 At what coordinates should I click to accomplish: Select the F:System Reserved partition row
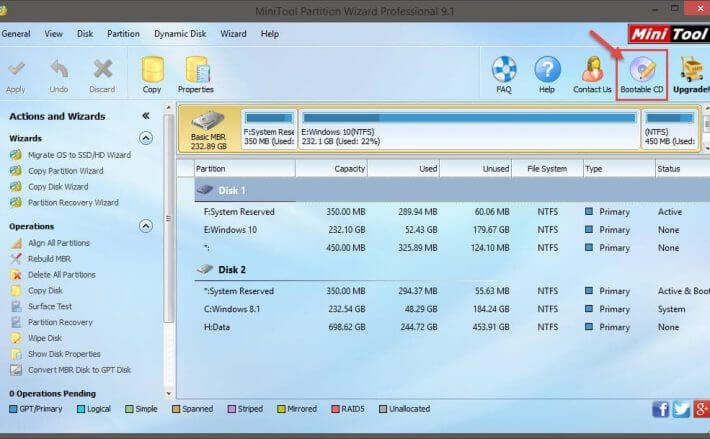pos(452,212)
